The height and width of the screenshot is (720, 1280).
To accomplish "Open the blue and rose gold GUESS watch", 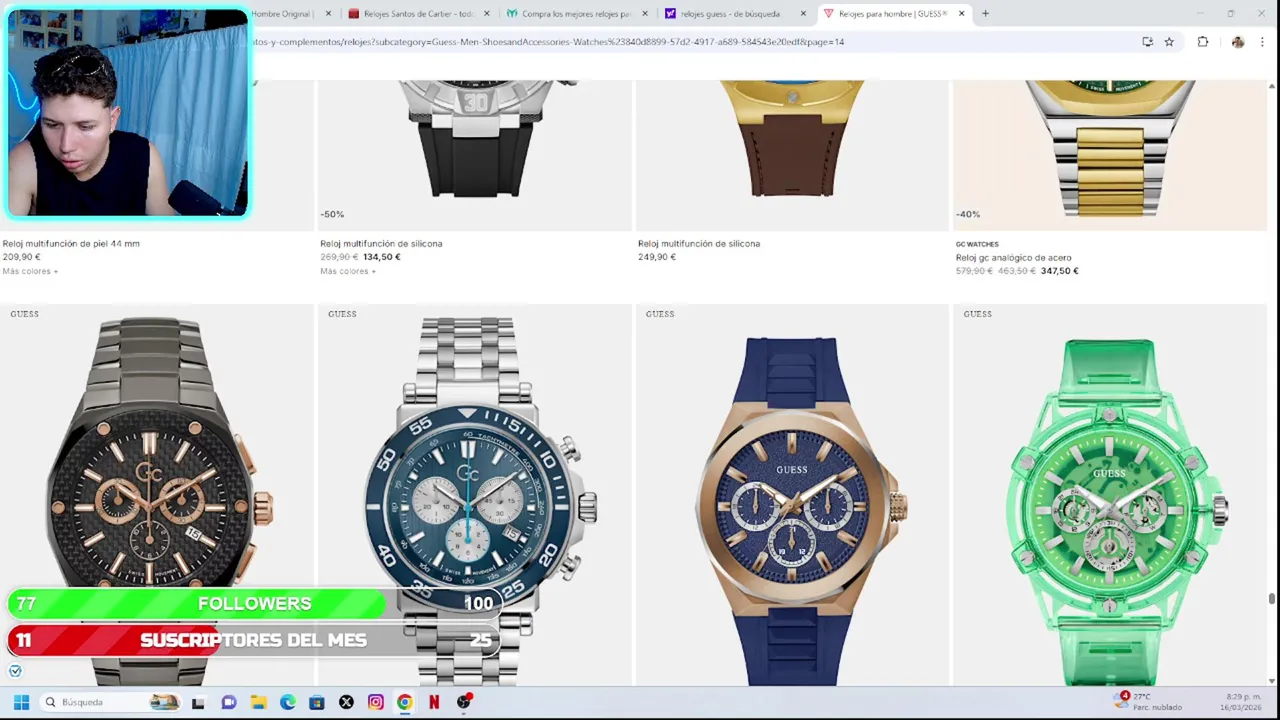I will click(792, 495).
